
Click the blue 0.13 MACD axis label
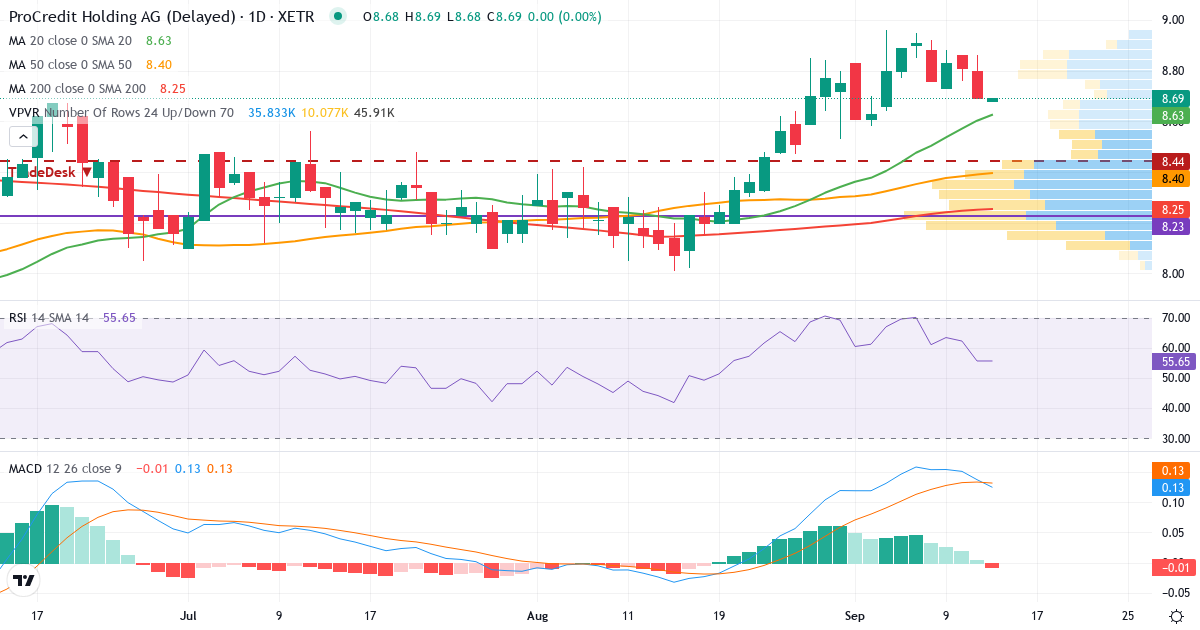tap(1172, 487)
